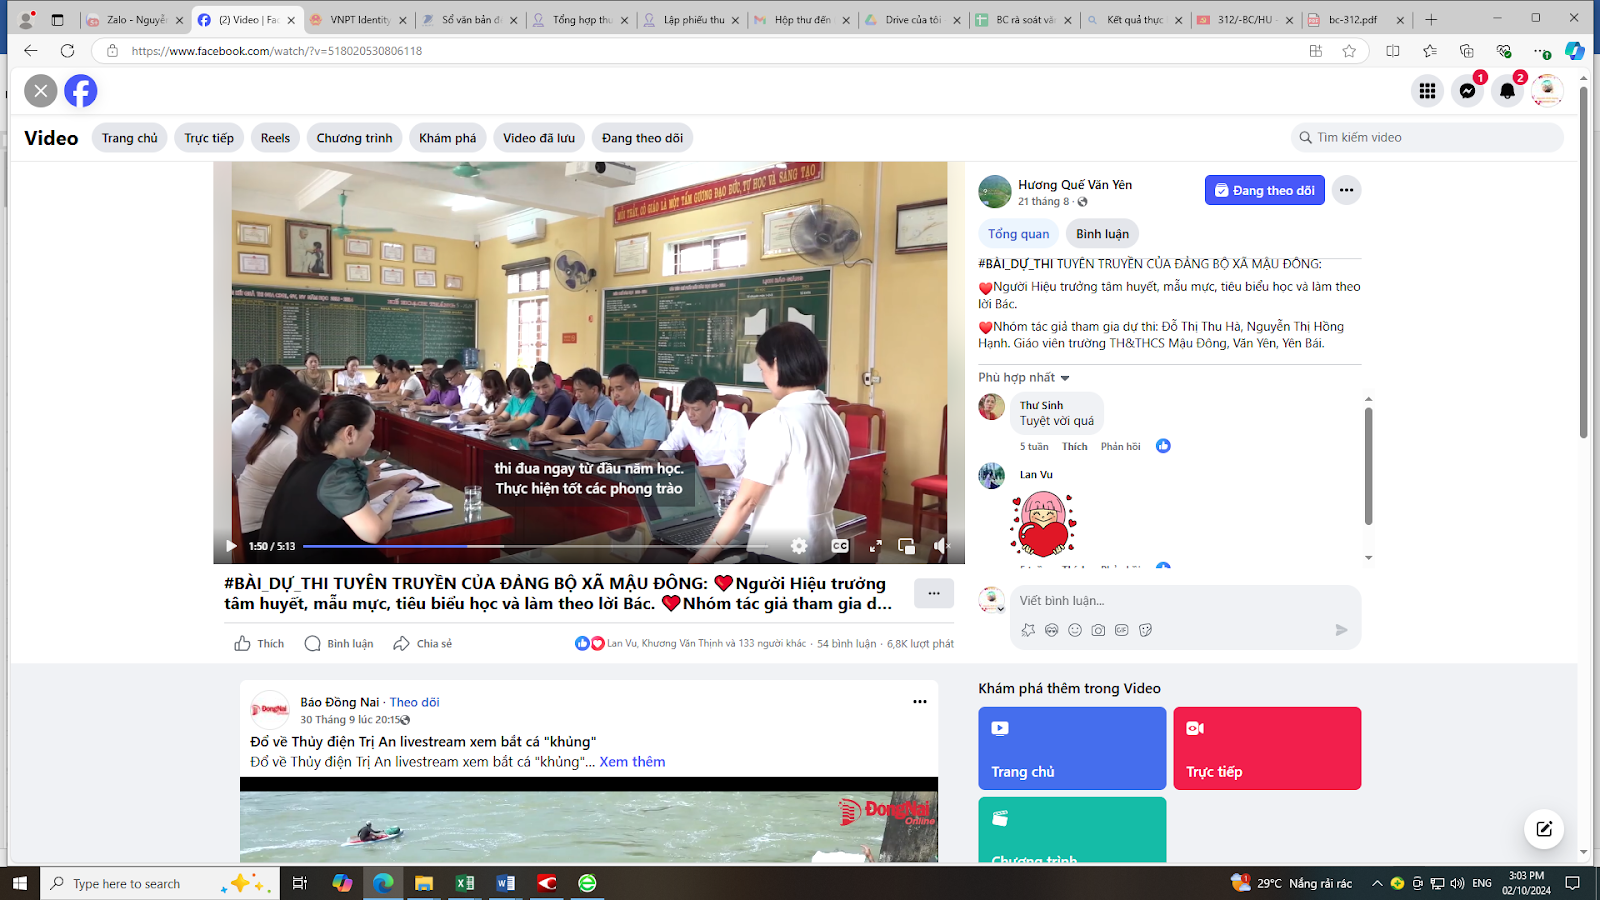Open File Explorer from taskbar
The height and width of the screenshot is (900, 1600).
tap(424, 883)
